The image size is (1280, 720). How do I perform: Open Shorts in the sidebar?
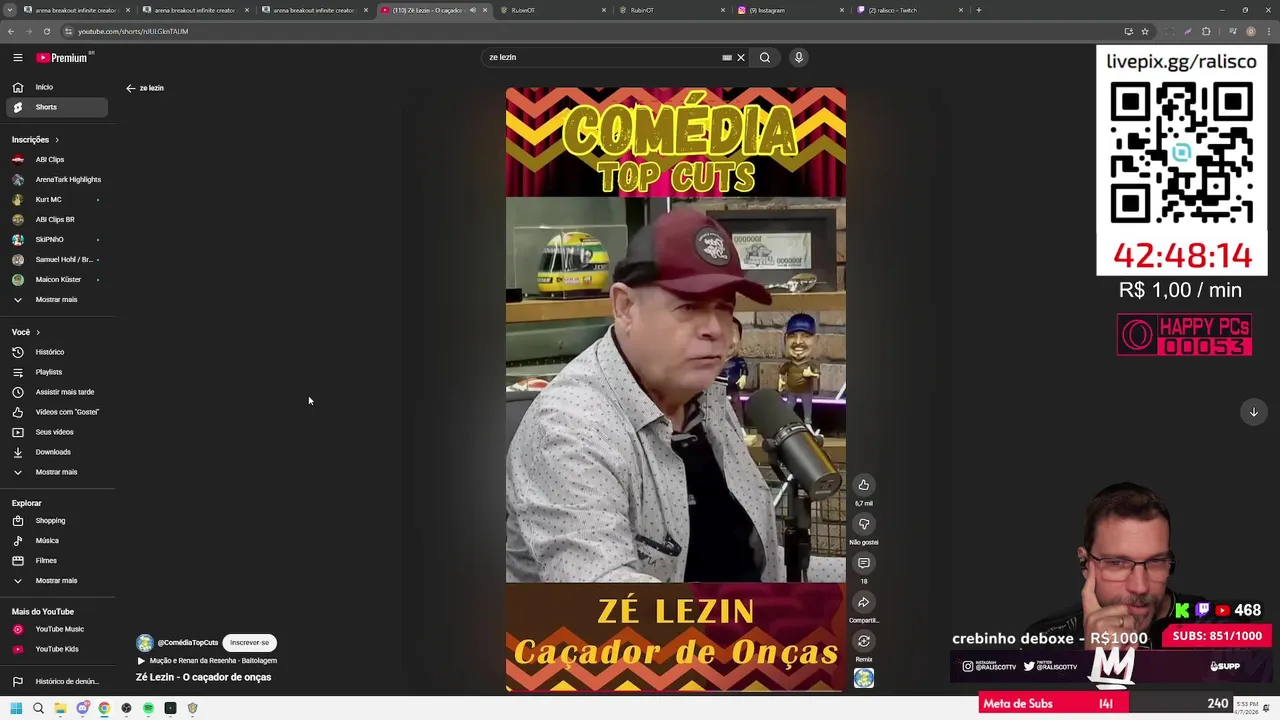pos(55,107)
